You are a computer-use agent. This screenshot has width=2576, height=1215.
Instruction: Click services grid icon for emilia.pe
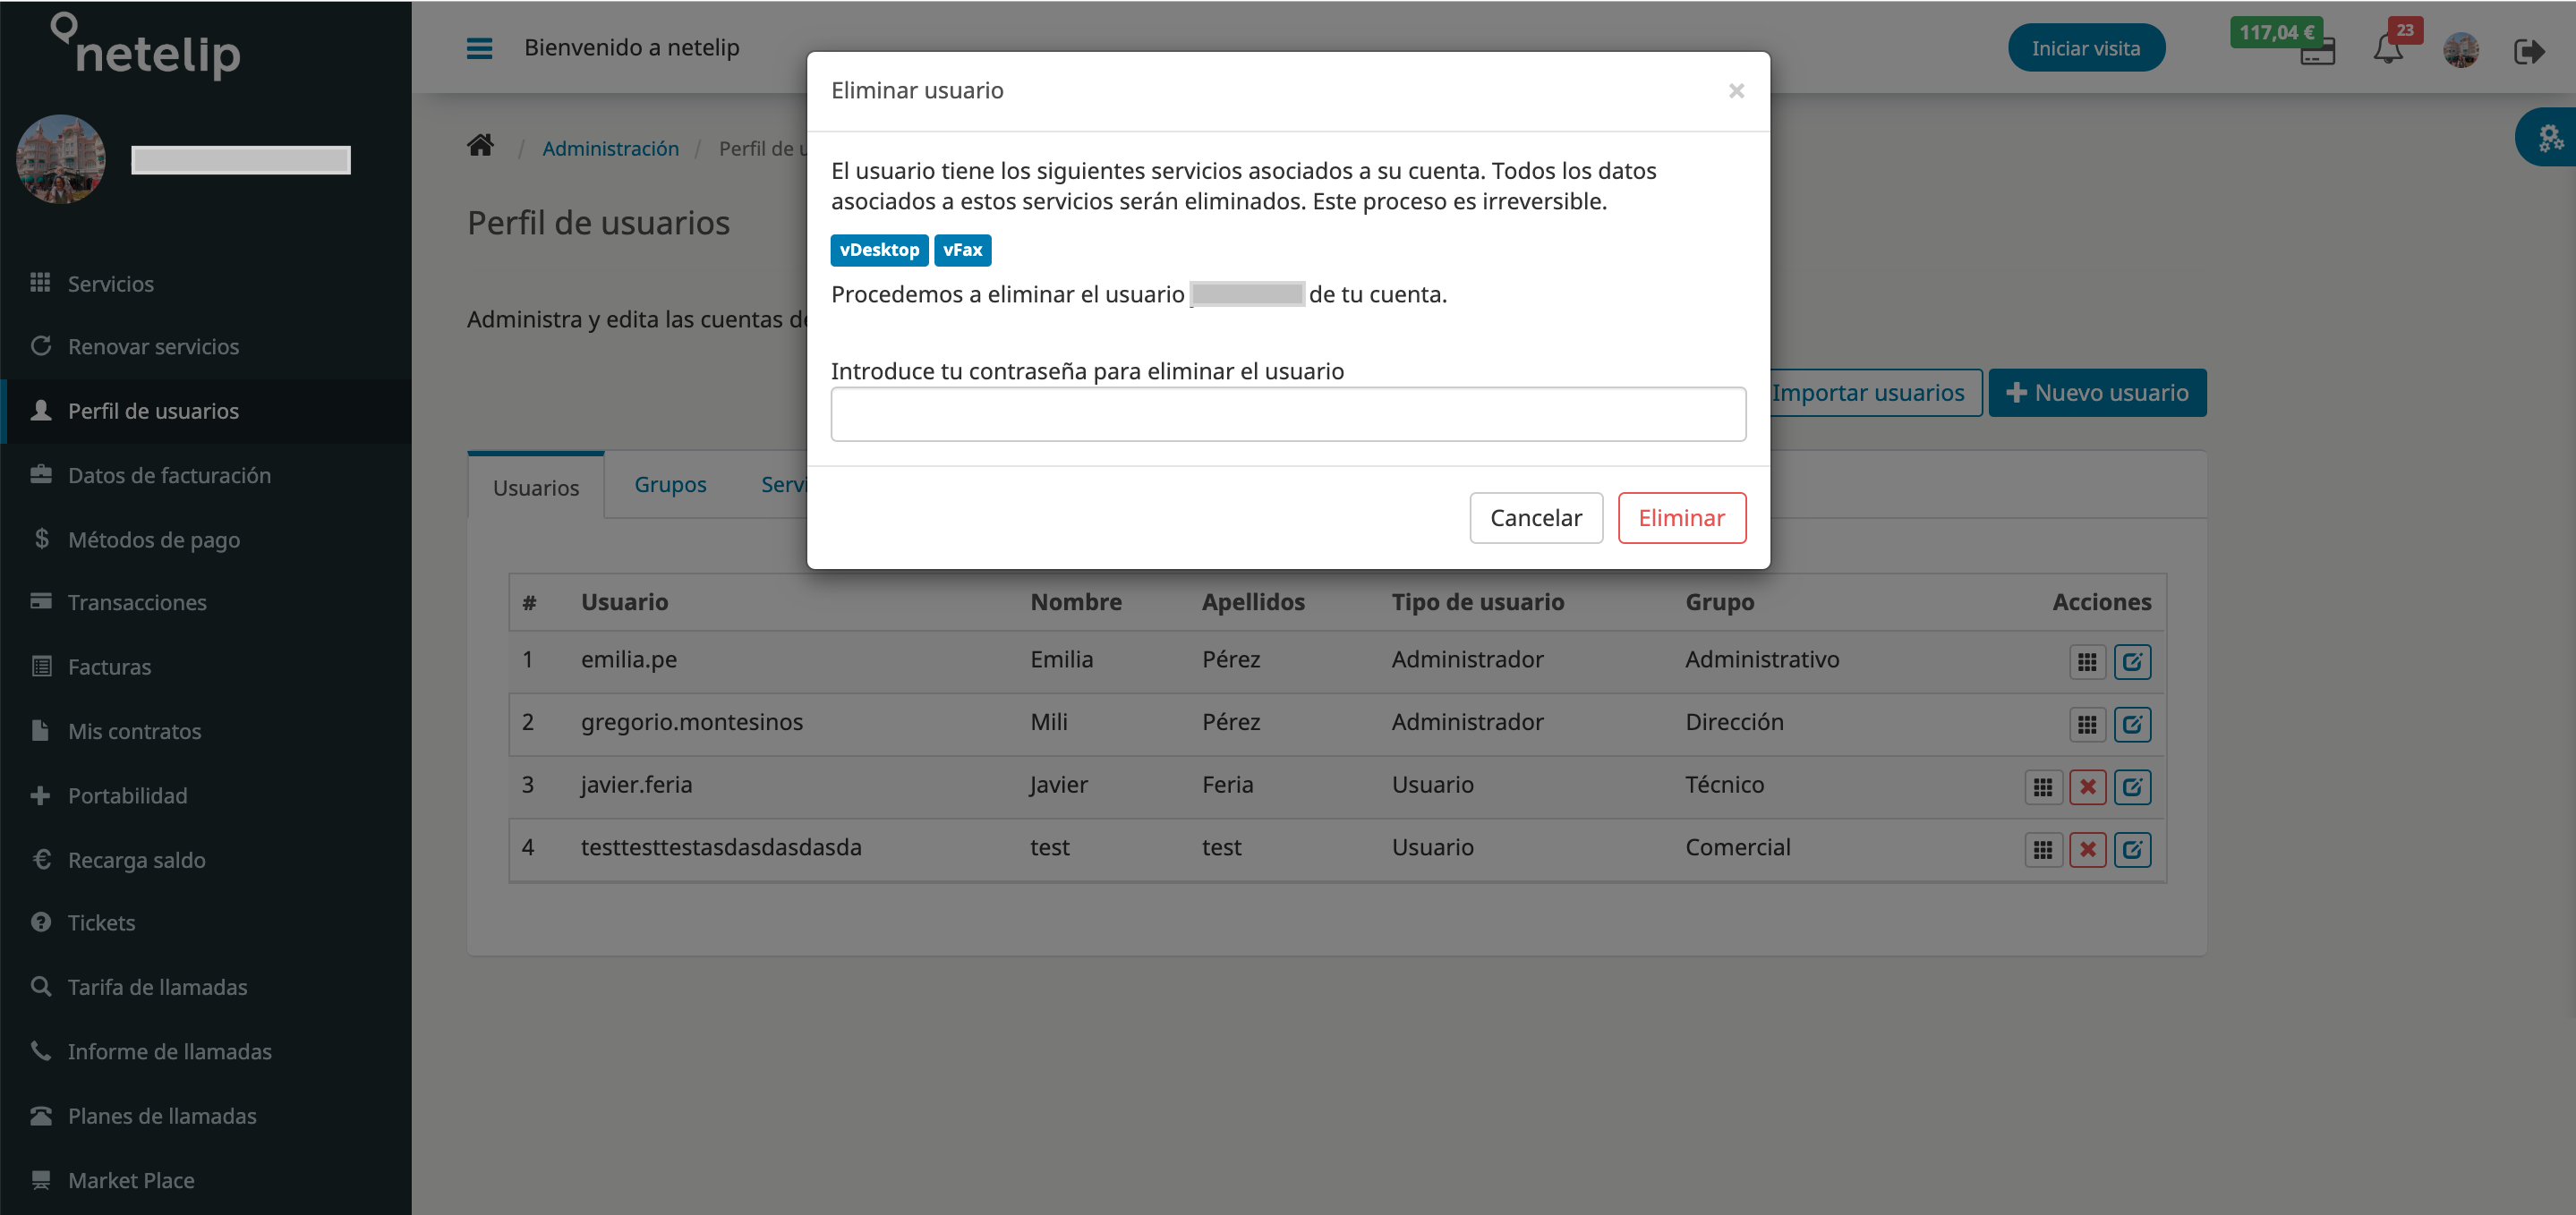coord(2087,662)
